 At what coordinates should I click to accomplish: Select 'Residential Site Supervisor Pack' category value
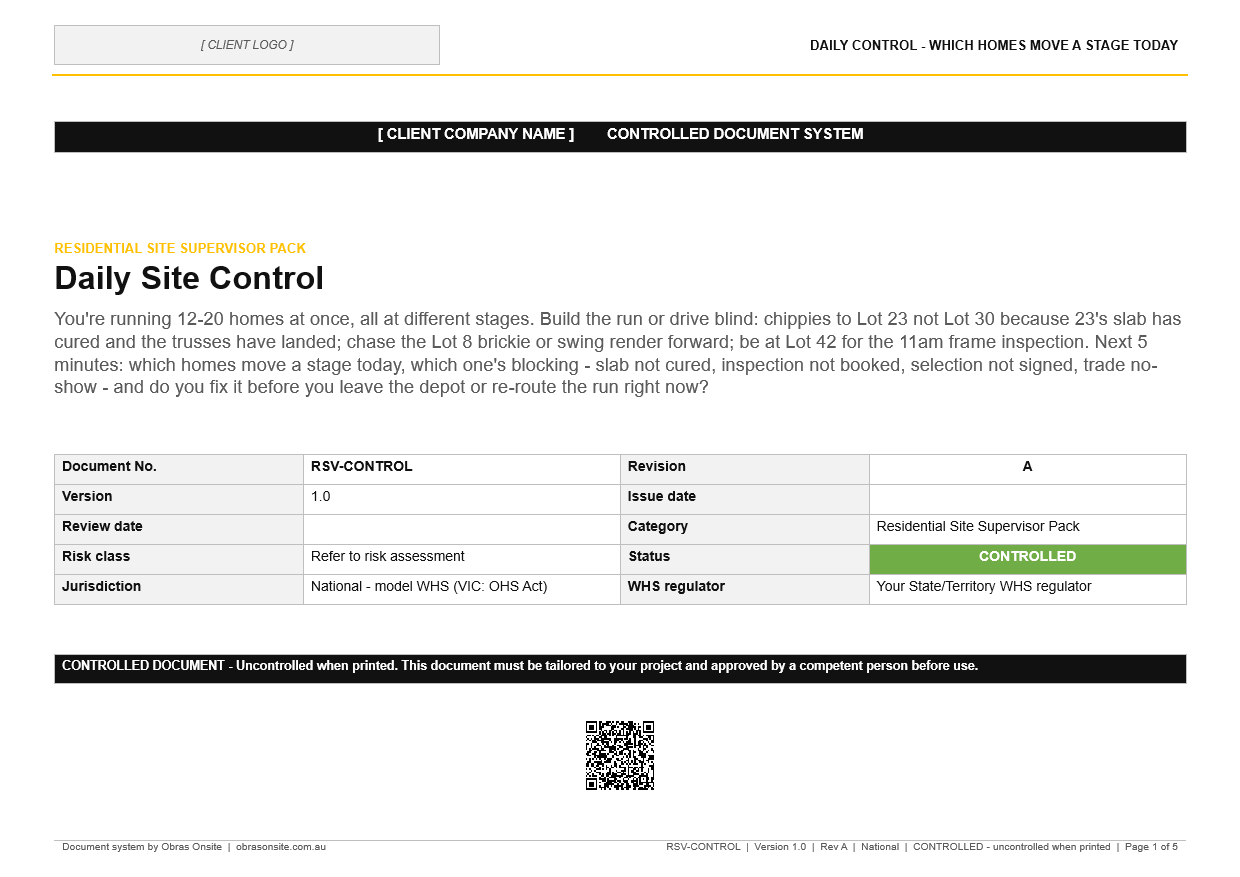point(1027,529)
